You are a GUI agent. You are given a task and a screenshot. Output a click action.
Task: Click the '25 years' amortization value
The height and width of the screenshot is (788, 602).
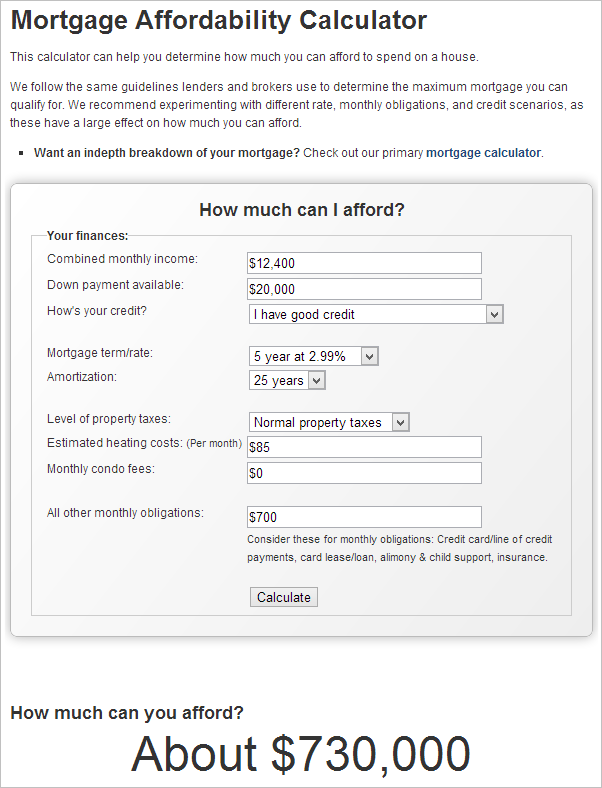pyautogui.click(x=278, y=380)
